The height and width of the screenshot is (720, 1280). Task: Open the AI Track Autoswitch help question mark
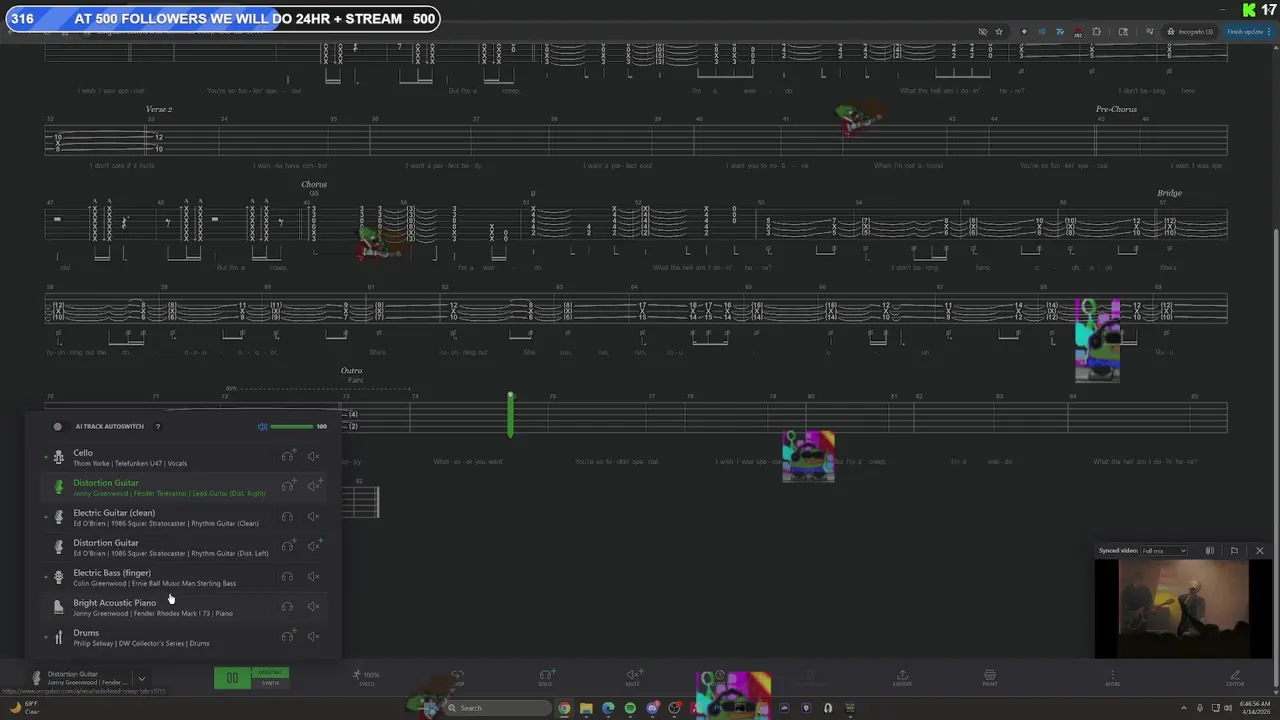pyautogui.click(x=157, y=426)
